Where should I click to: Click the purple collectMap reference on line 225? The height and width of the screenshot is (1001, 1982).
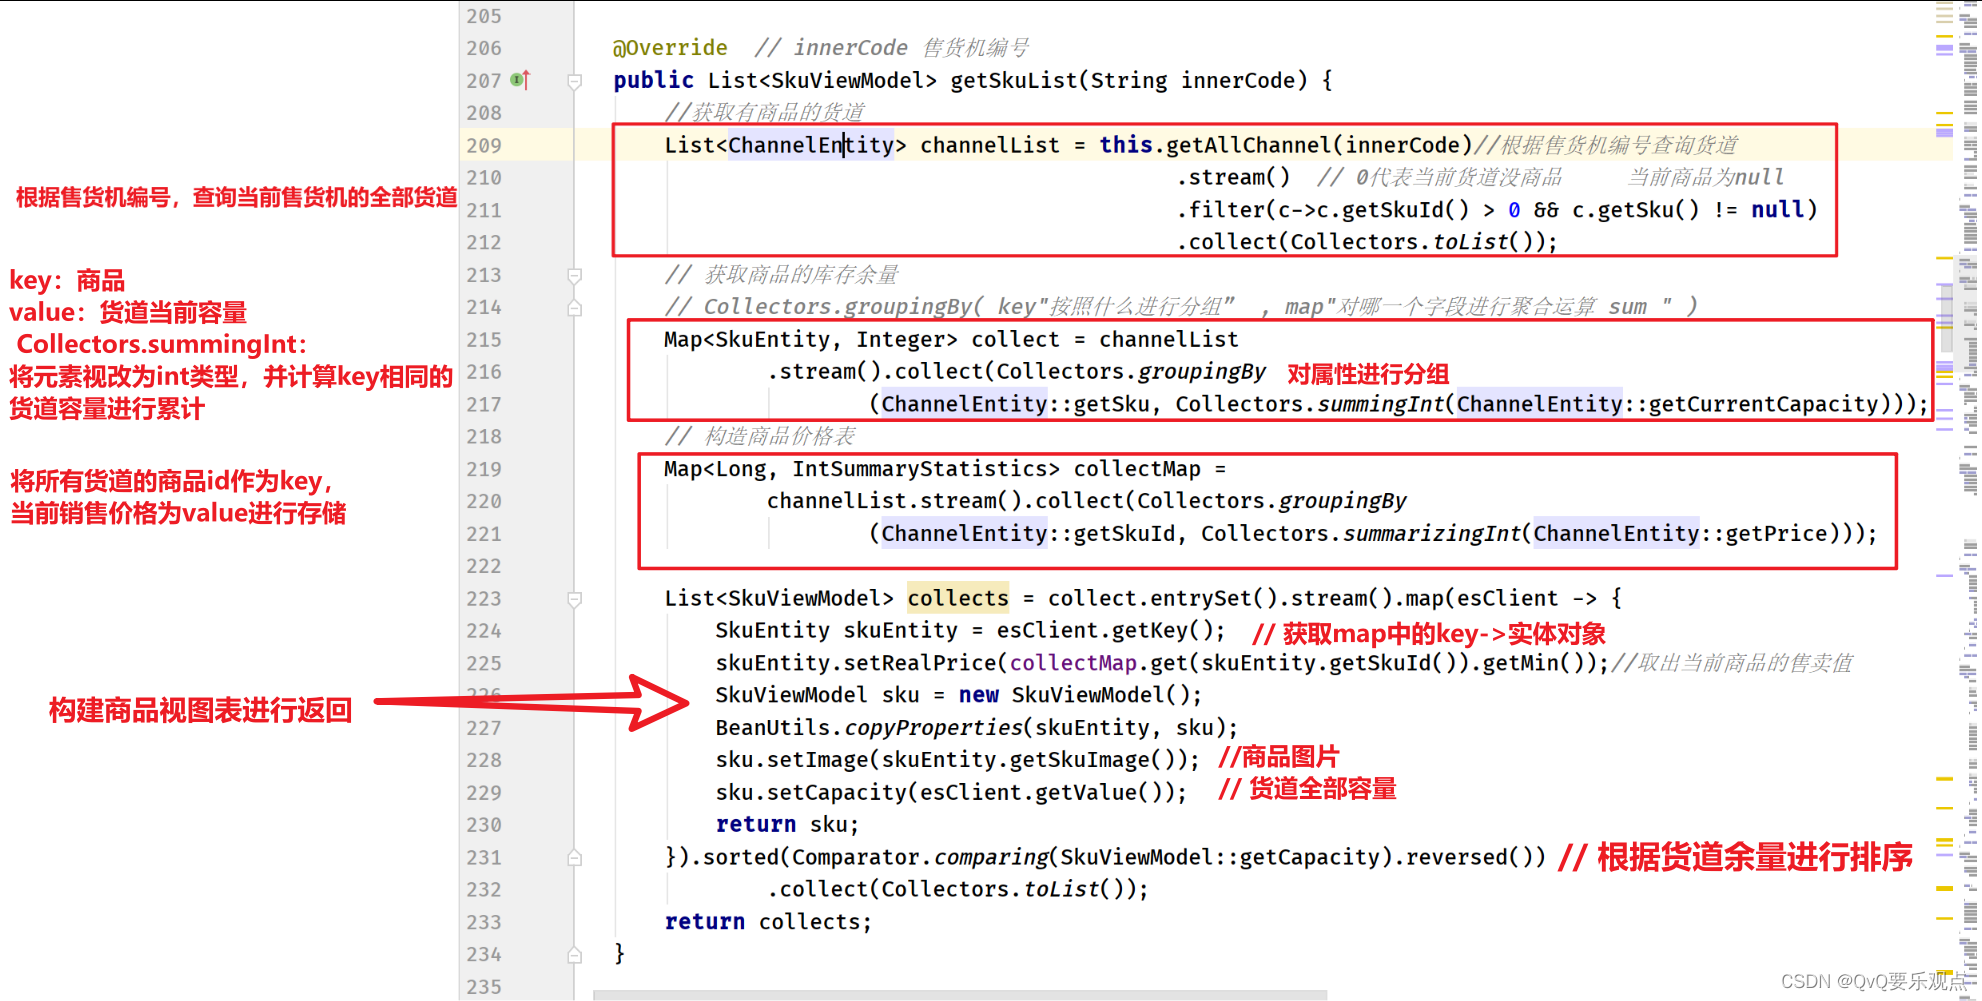(1073, 663)
